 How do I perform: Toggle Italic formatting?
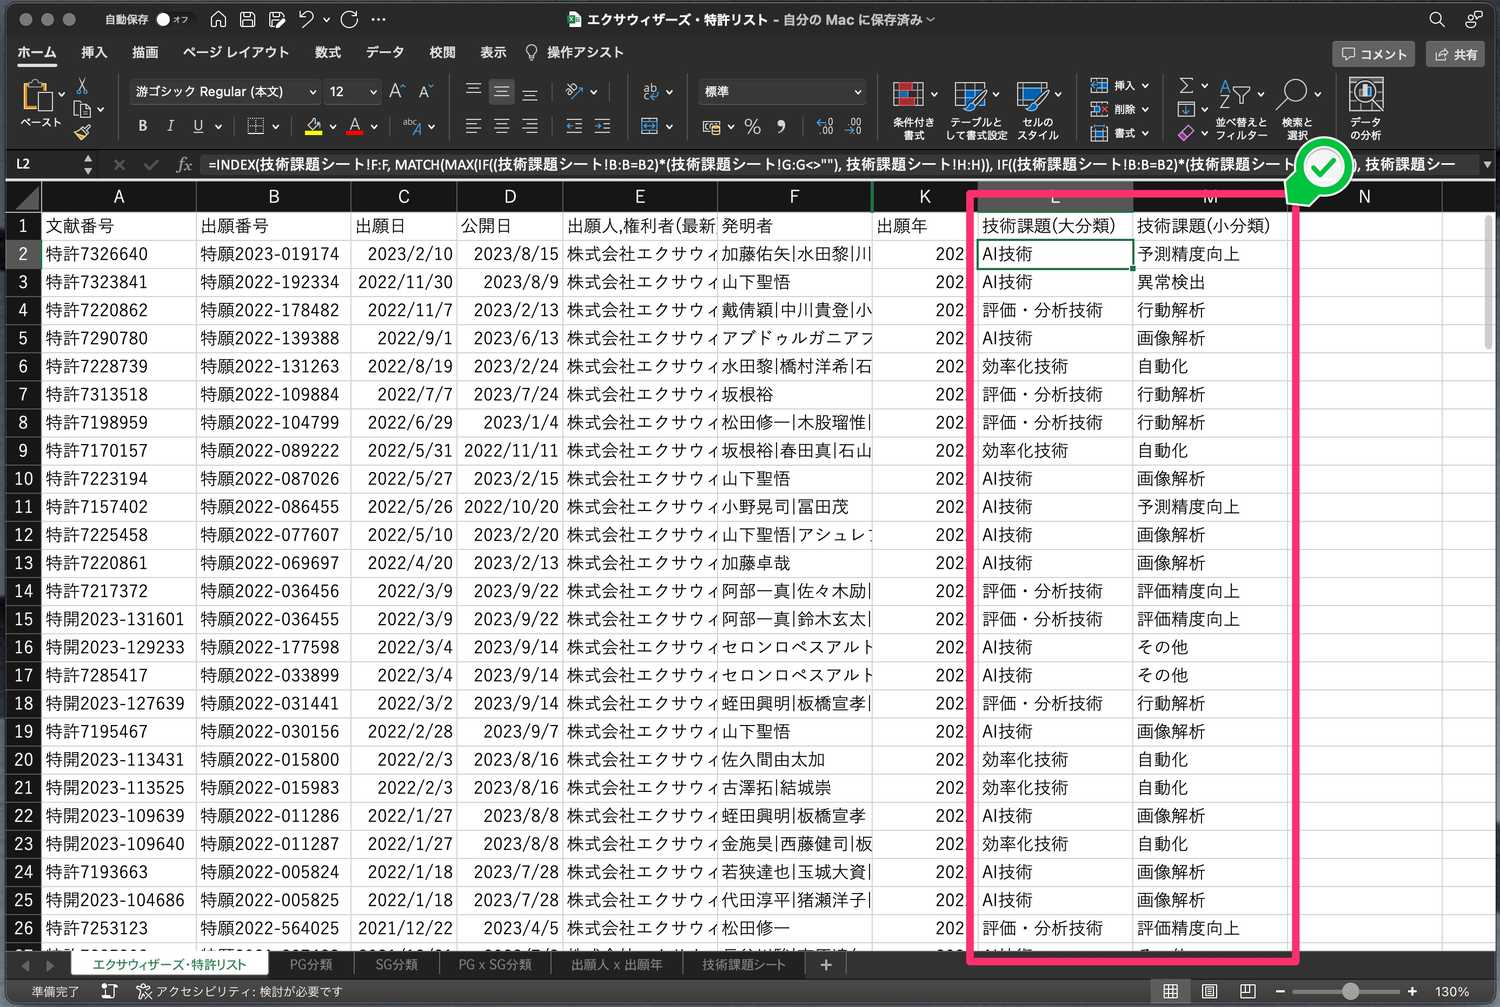tap(170, 126)
